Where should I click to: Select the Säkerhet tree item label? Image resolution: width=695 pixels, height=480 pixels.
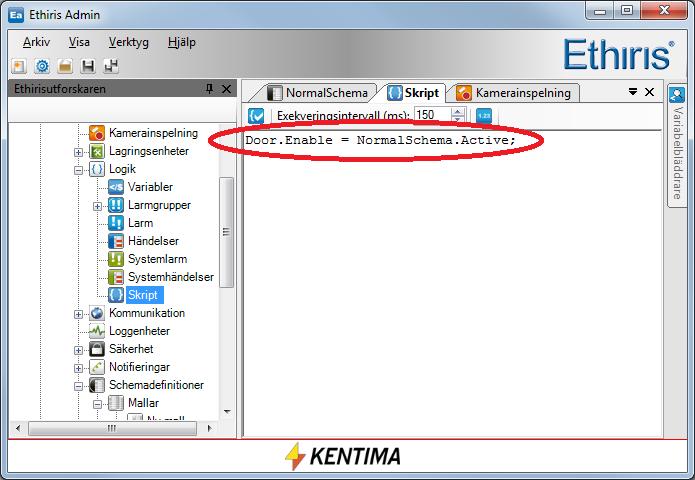pos(131,349)
